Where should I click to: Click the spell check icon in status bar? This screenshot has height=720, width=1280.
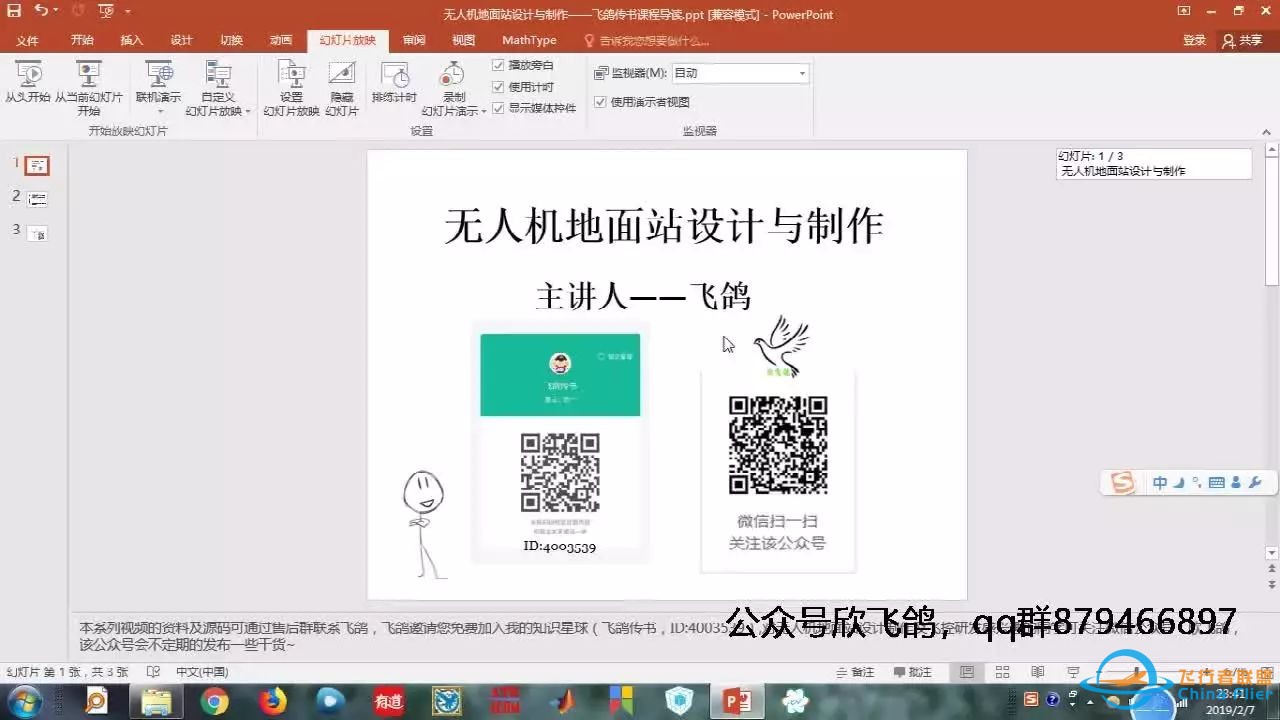153,672
